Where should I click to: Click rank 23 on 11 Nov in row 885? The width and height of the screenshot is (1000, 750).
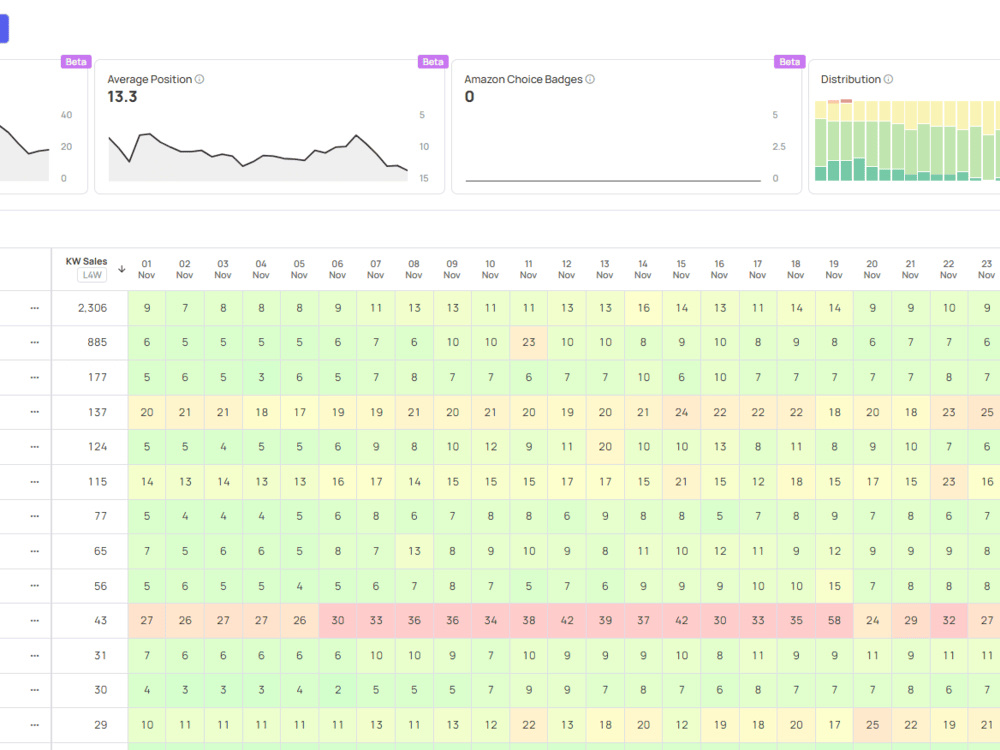[529, 342]
